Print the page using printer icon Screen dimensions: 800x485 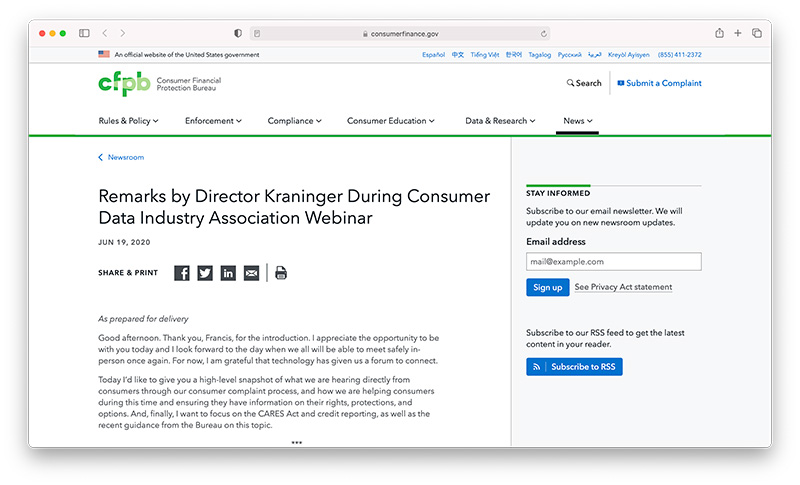281,273
